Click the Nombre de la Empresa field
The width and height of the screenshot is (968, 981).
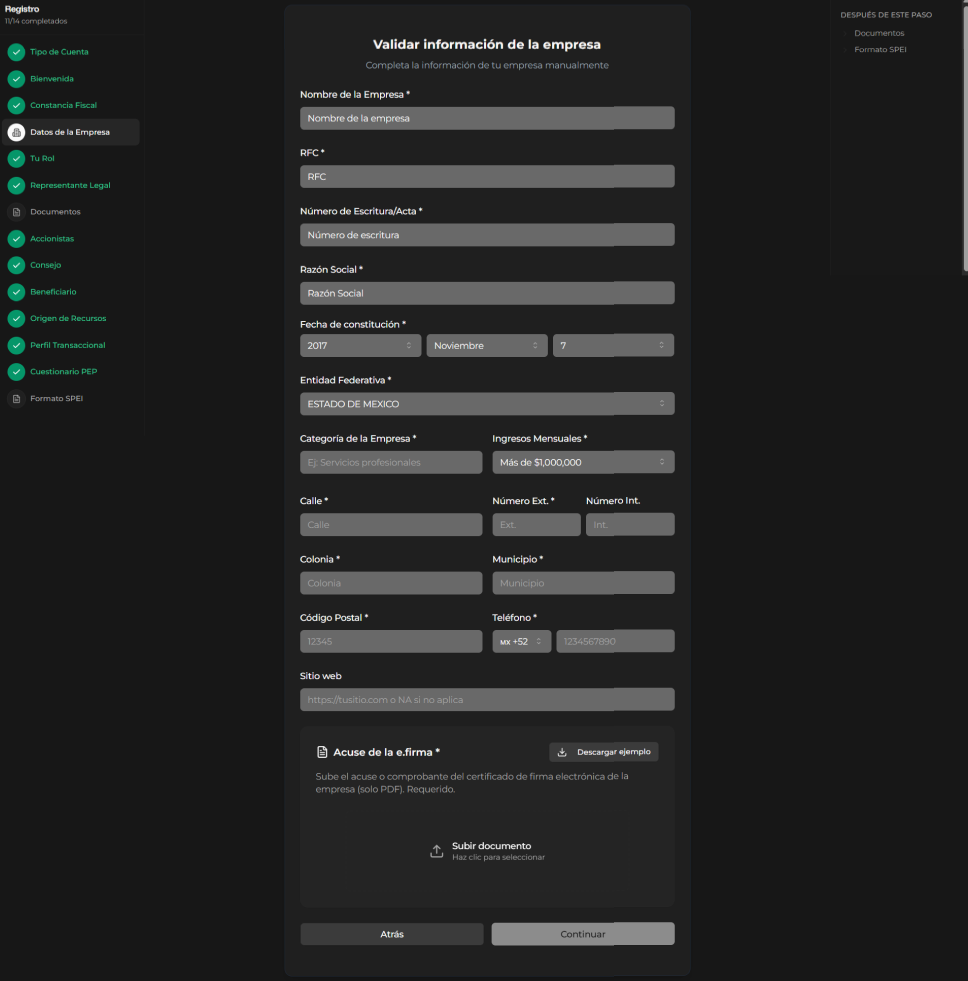[x=487, y=118]
